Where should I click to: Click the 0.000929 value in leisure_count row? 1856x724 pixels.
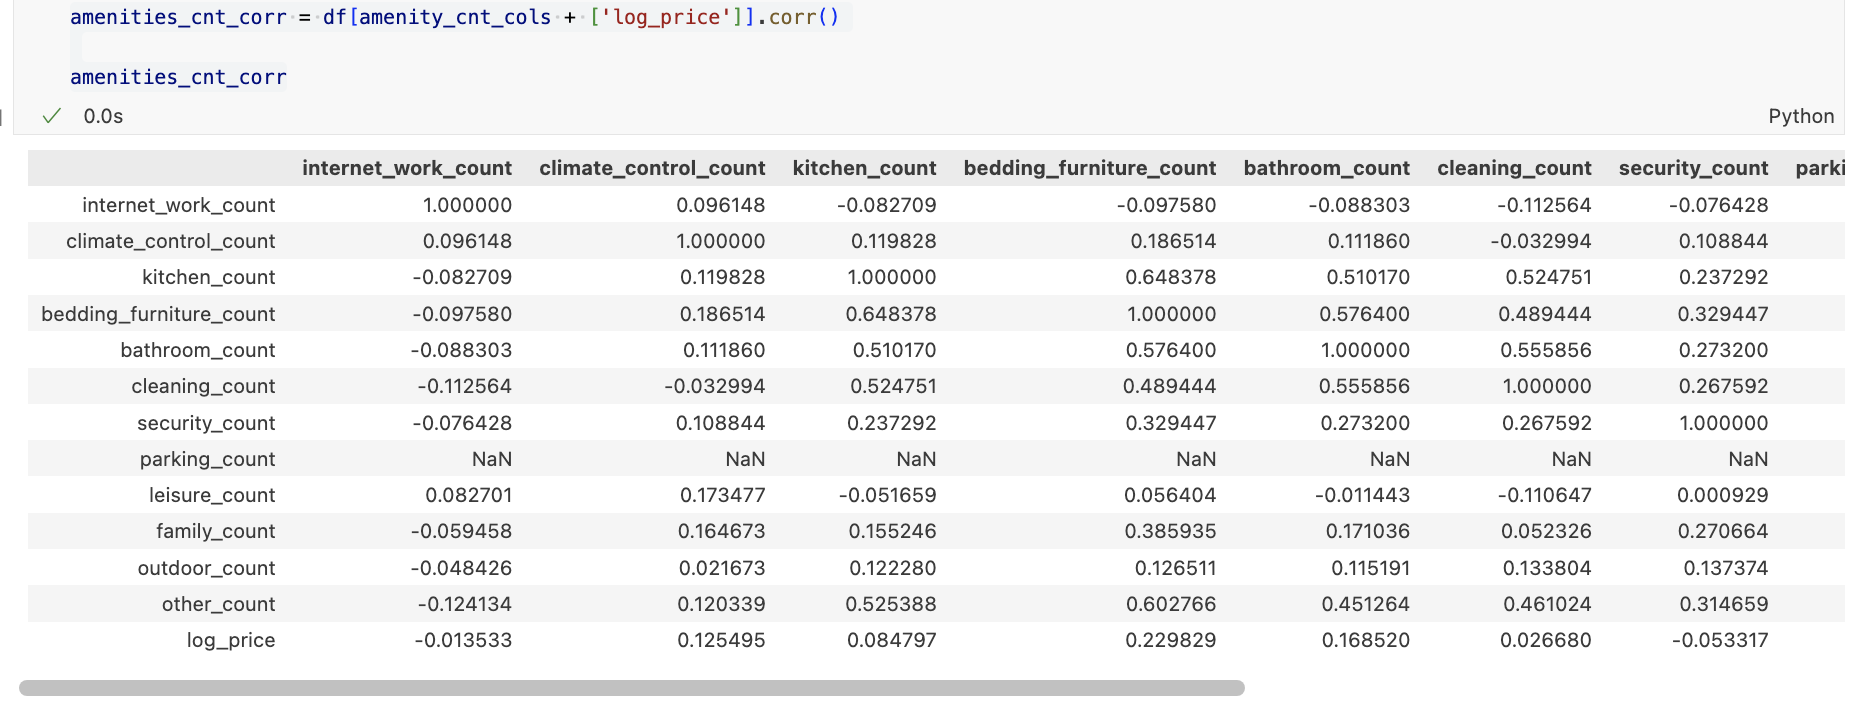click(1722, 495)
